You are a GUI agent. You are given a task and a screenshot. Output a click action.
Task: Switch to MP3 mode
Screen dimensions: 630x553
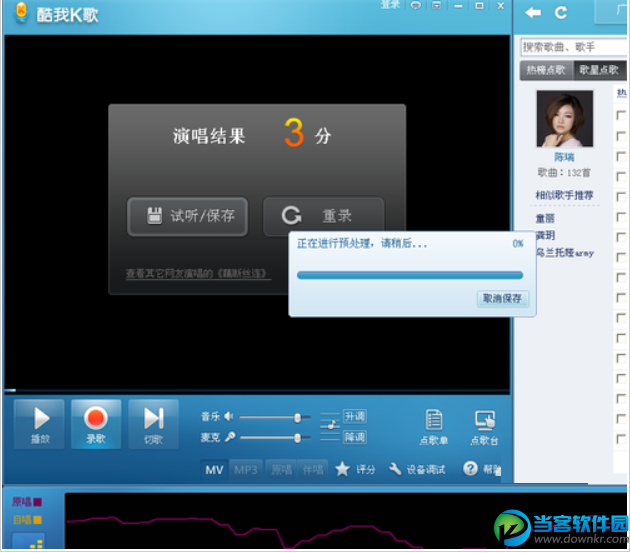[245, 469]
